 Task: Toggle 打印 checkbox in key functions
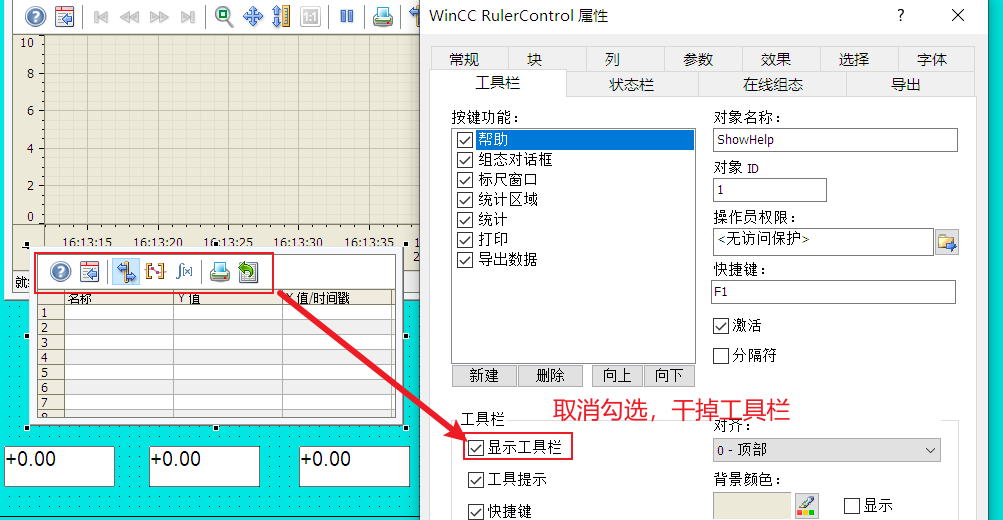tap(465, 240)
